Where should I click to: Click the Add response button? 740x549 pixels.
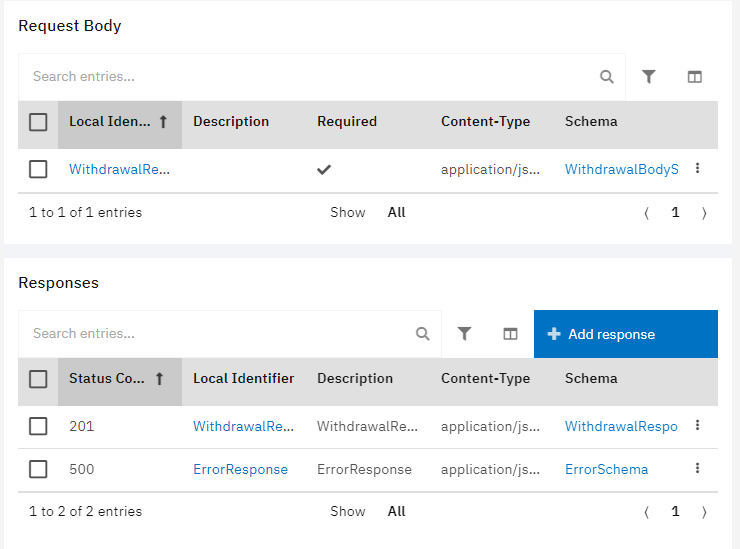626,334
